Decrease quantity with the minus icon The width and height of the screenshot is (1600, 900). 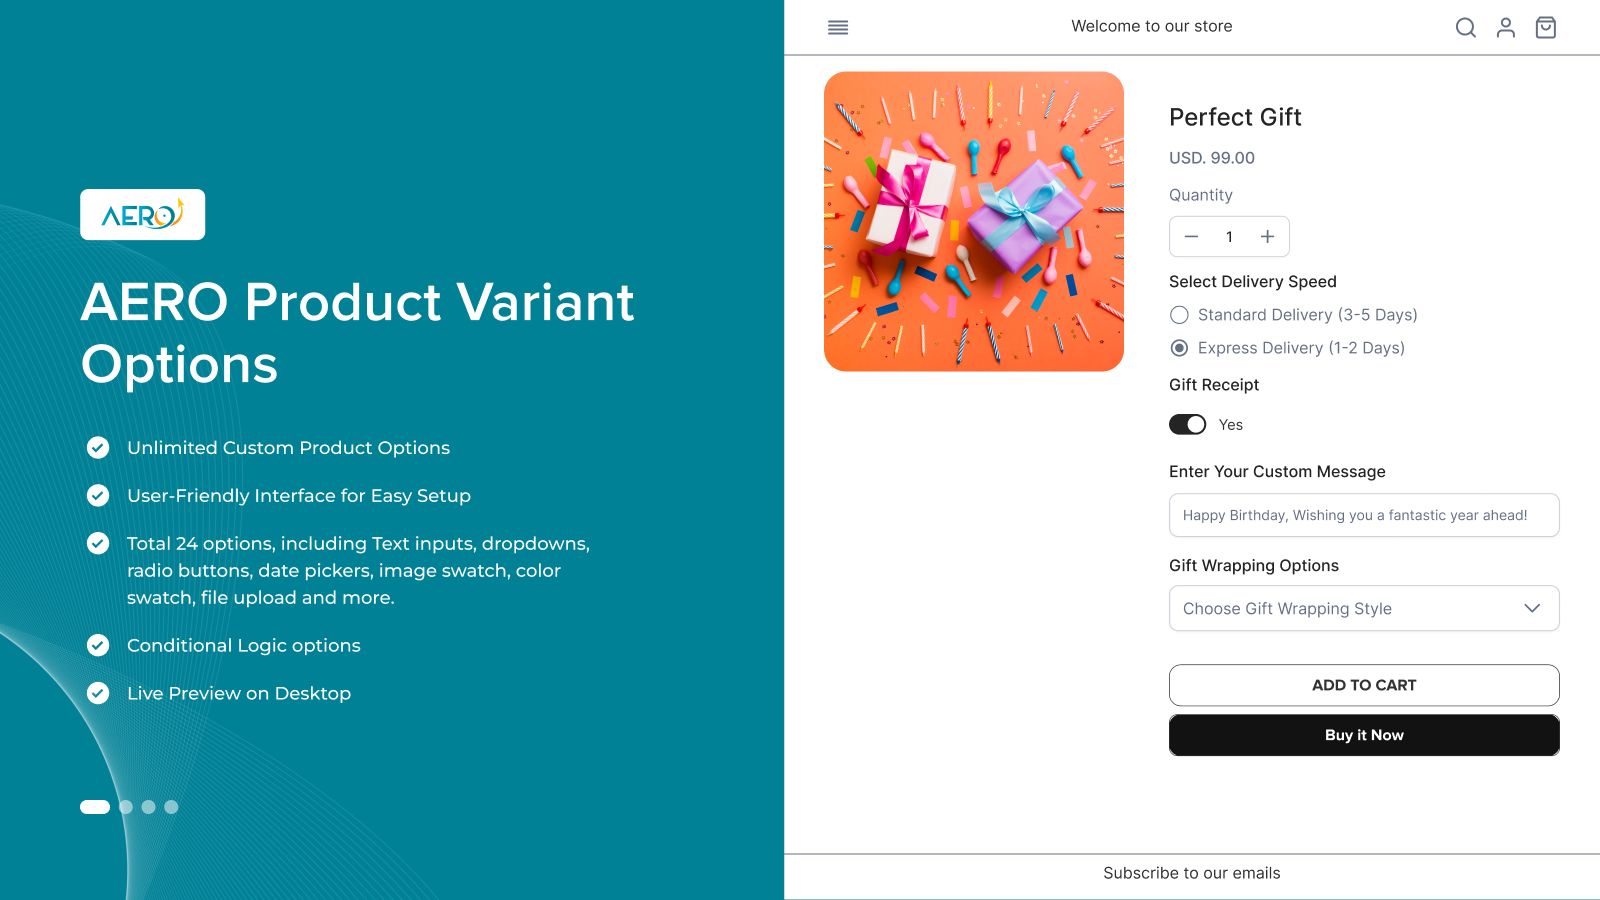(1191, 237)
